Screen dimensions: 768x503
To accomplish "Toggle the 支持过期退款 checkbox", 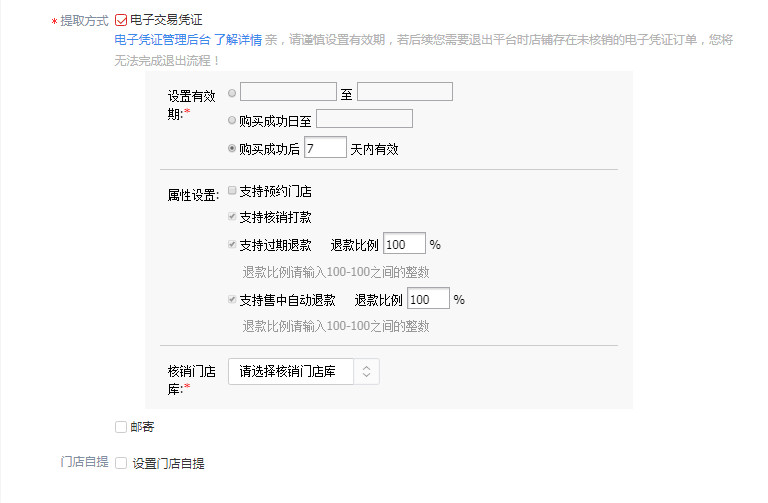I will [x=233, y=244].
